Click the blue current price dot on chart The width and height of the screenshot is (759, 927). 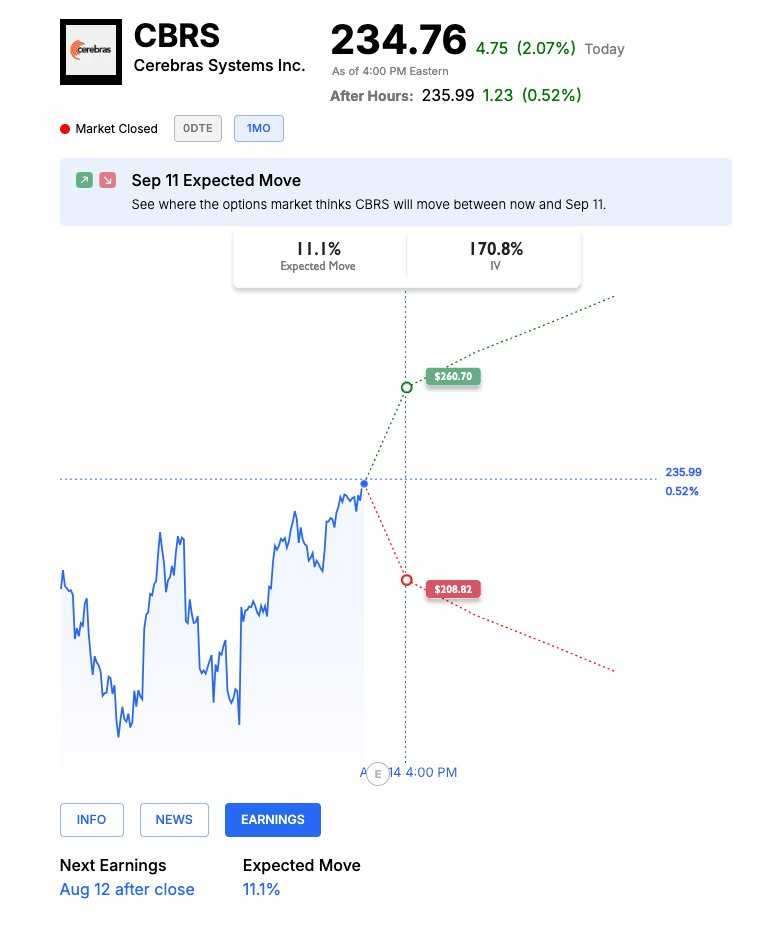(364, 484)
